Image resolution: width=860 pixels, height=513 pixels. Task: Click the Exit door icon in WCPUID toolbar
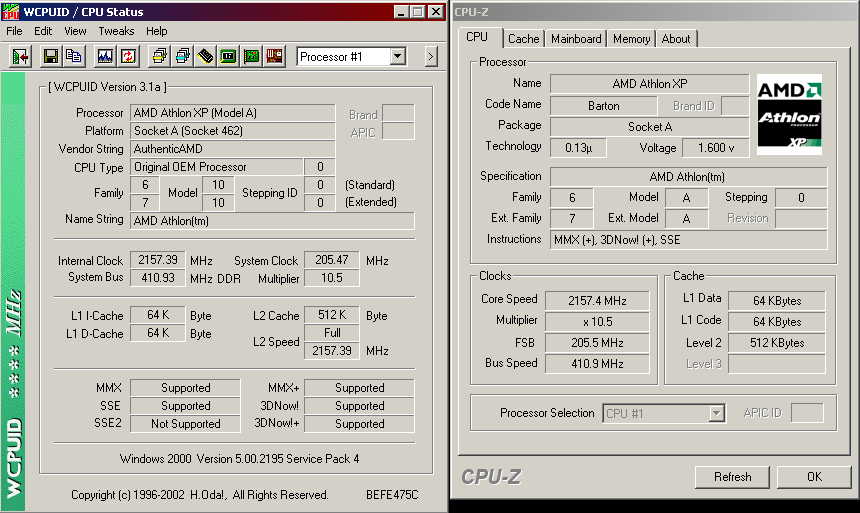tap(20, 57)
